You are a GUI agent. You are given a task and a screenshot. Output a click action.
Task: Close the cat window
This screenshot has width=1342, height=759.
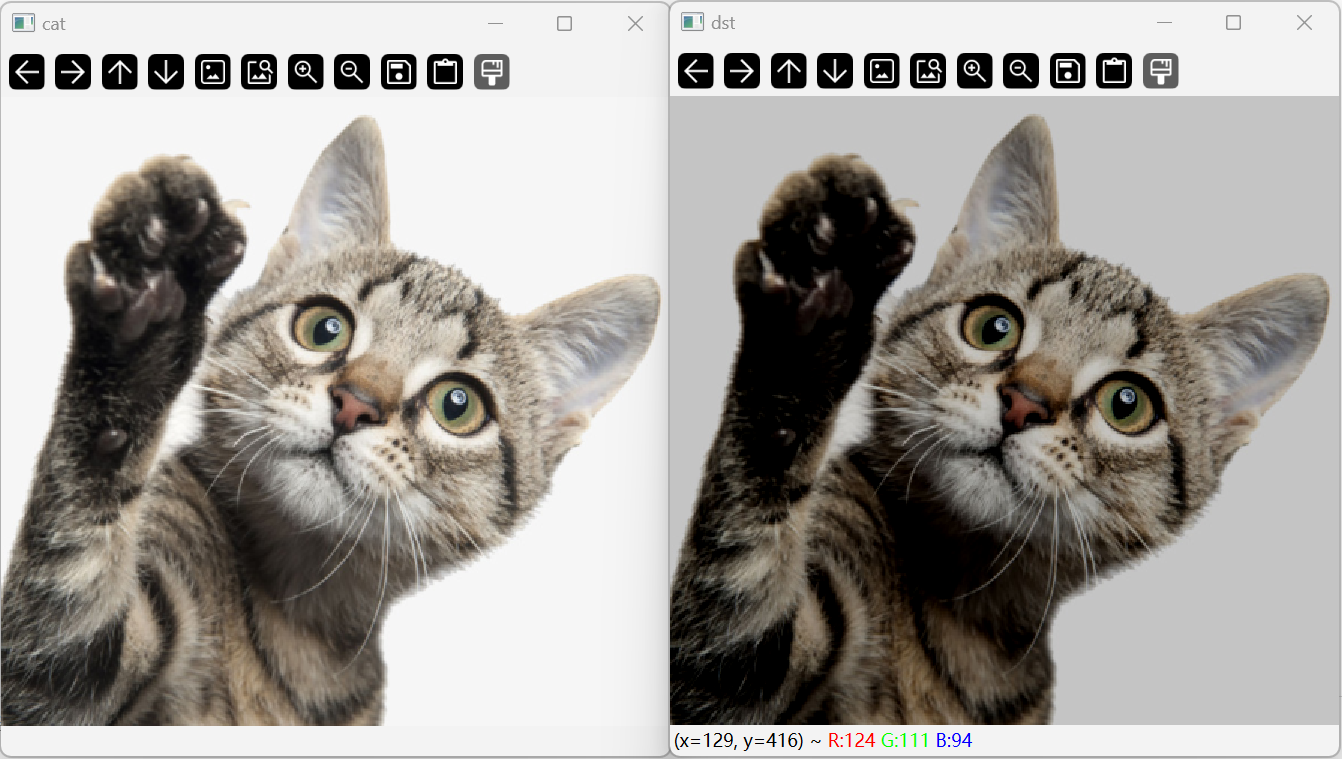click(x=635, y=23)
